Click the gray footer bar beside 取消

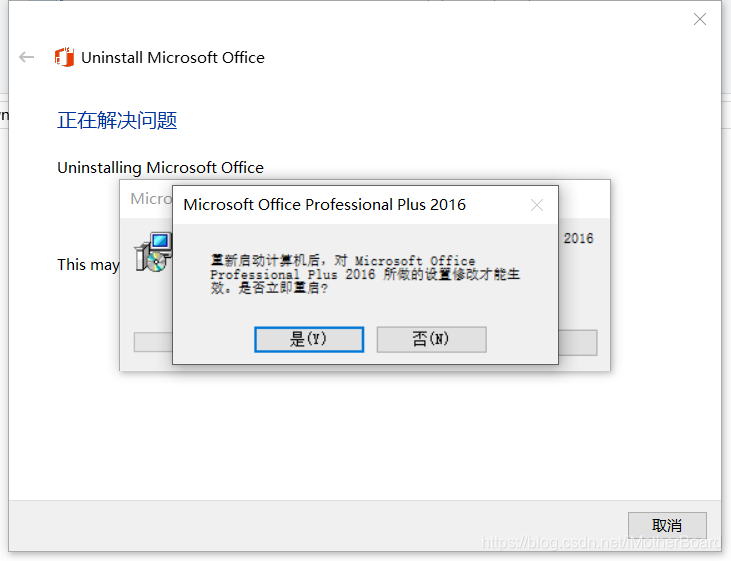click(x=317, y=526)
